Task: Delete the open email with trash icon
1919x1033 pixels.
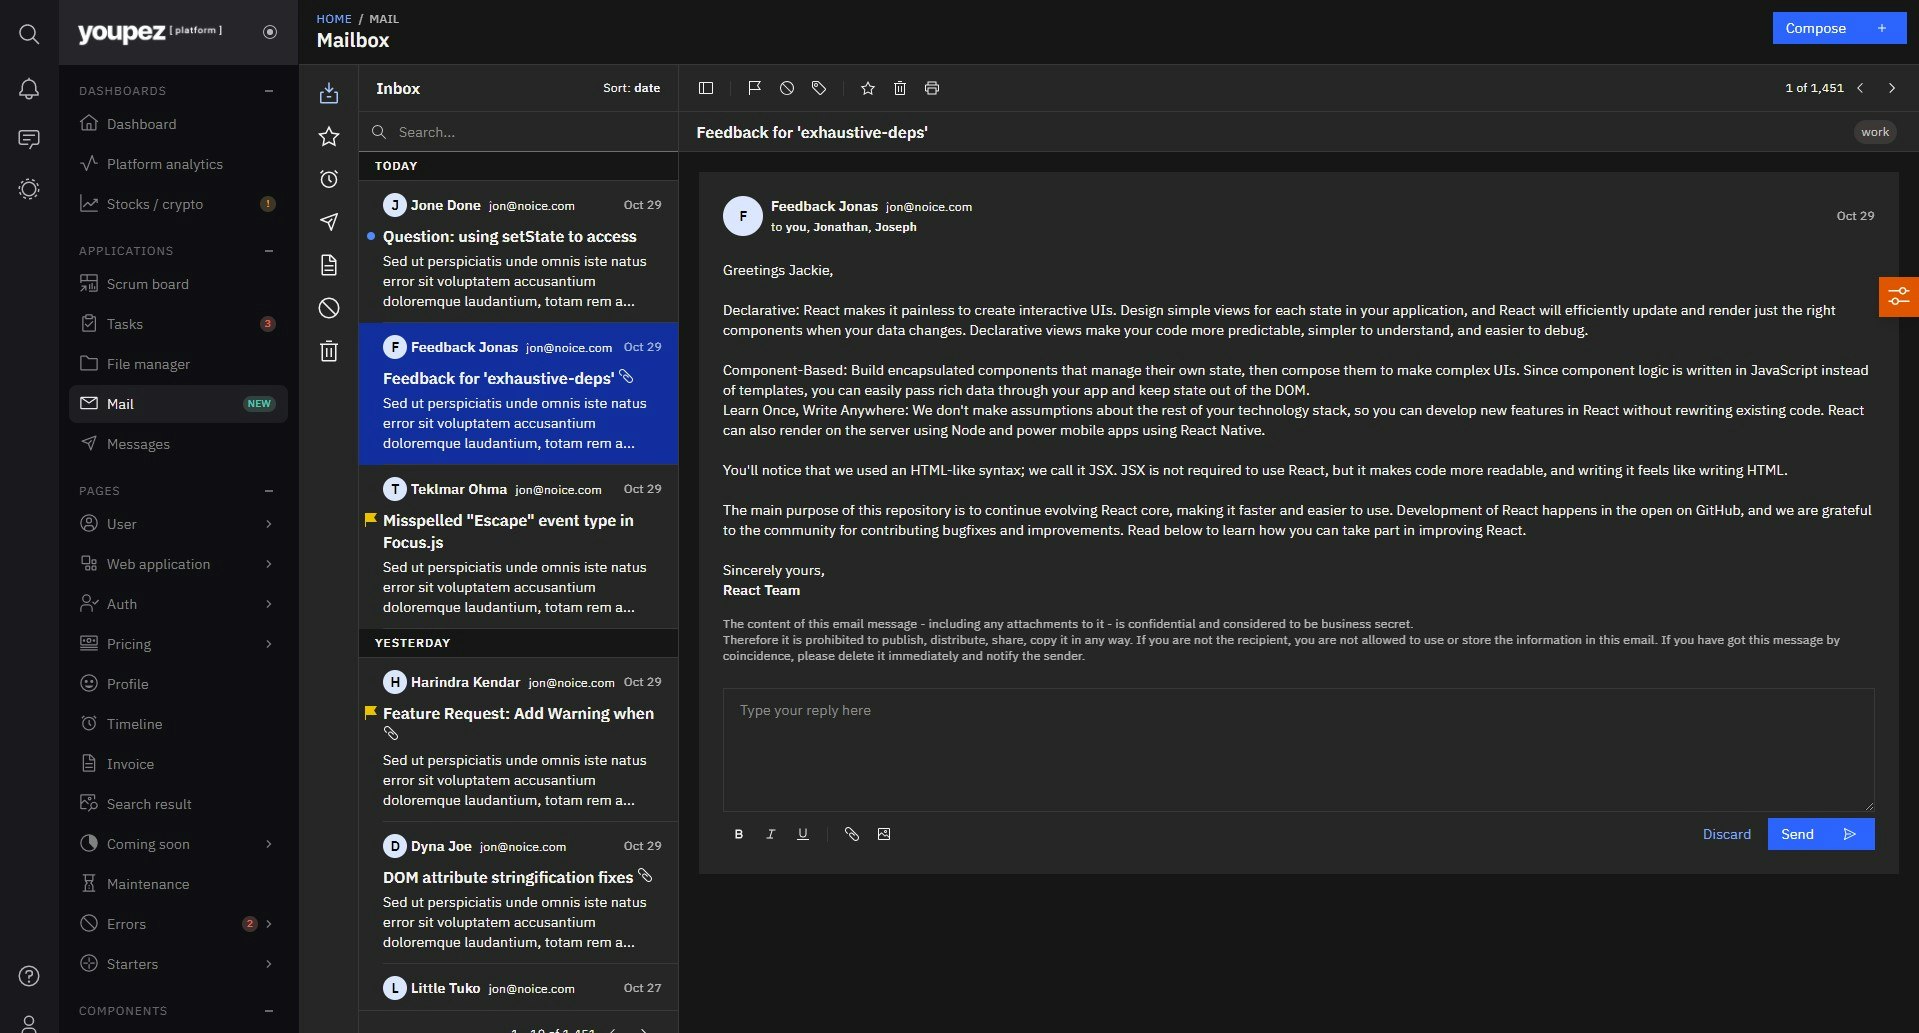Action: click(899, 88)
